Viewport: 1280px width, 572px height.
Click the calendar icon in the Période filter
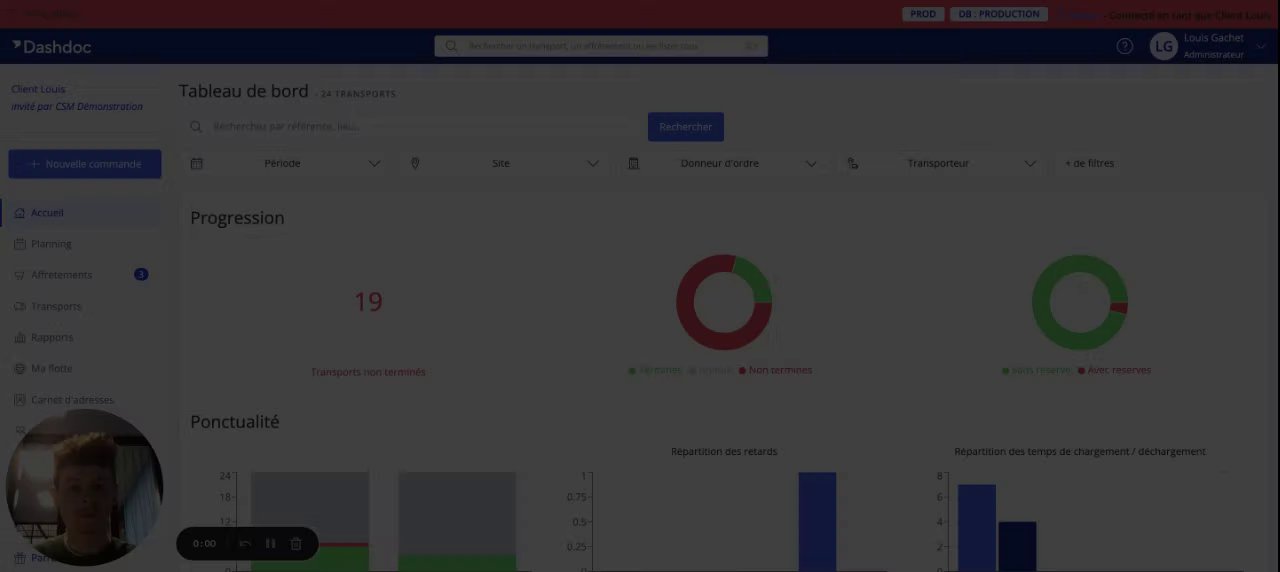(x=197, y=163)
